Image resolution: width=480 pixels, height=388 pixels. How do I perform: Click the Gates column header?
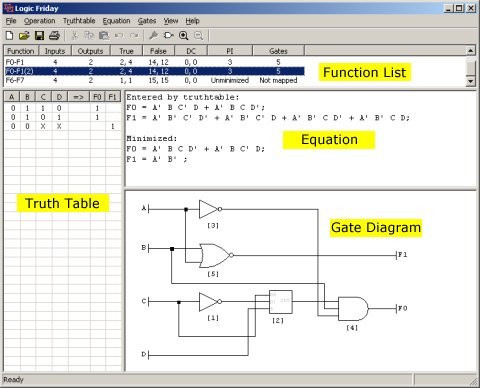(278, 51)
